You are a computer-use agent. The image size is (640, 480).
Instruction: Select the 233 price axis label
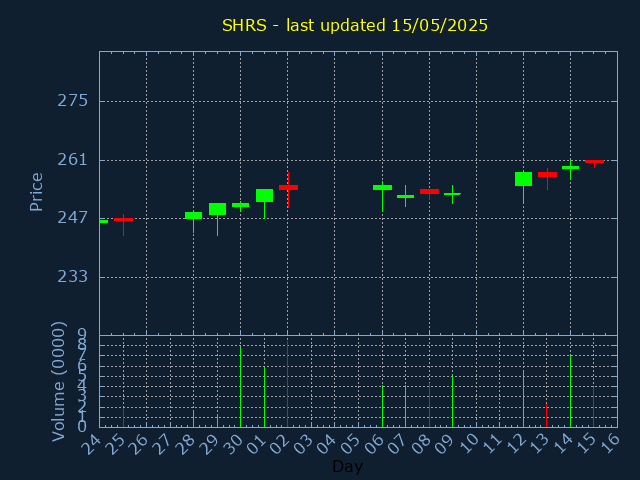pyautogui.click(x=73, y=276)
